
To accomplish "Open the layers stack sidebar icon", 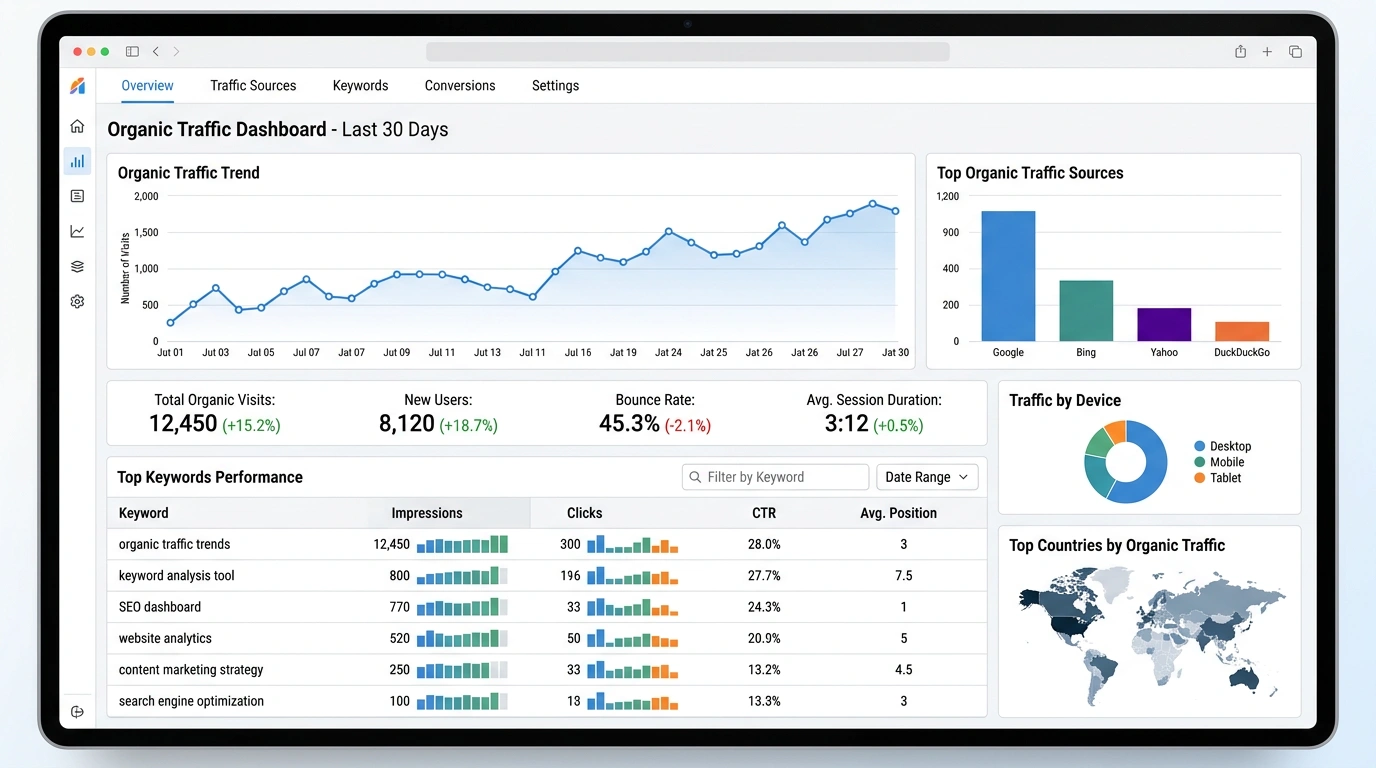I will click(x=77, y=266).
